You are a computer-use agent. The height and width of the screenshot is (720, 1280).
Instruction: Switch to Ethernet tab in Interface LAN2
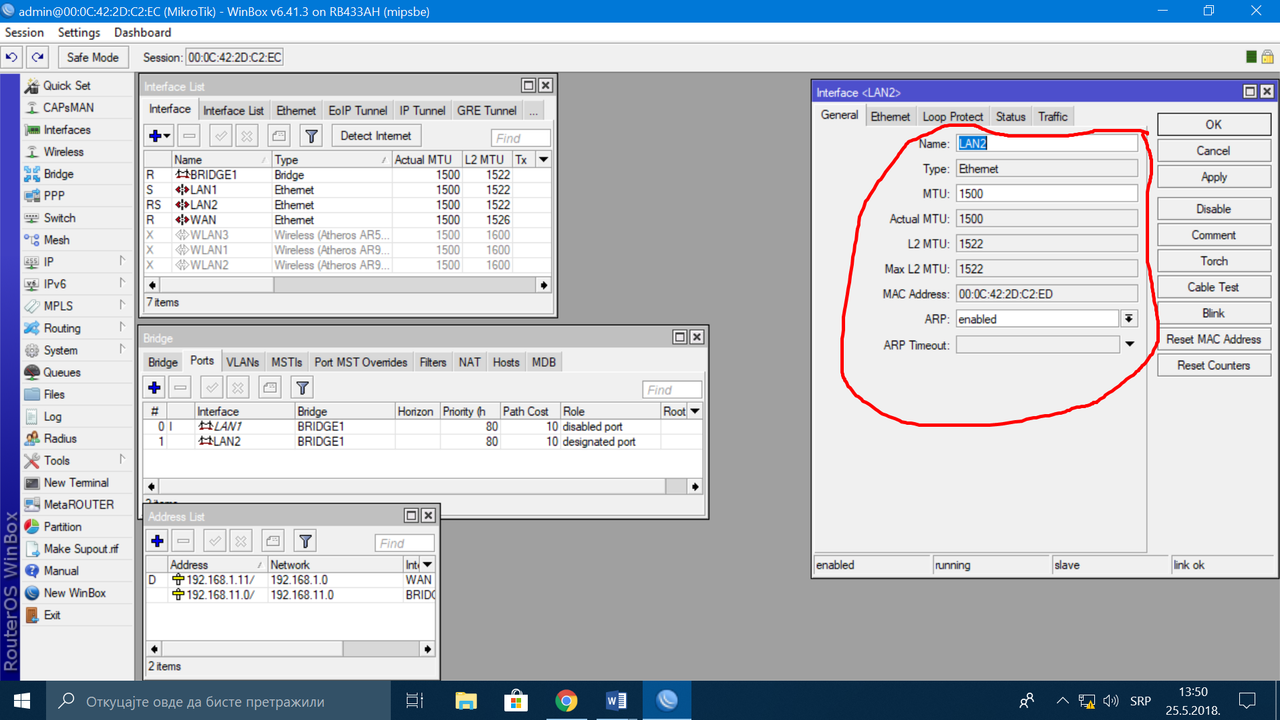click(x=890, y=116)
